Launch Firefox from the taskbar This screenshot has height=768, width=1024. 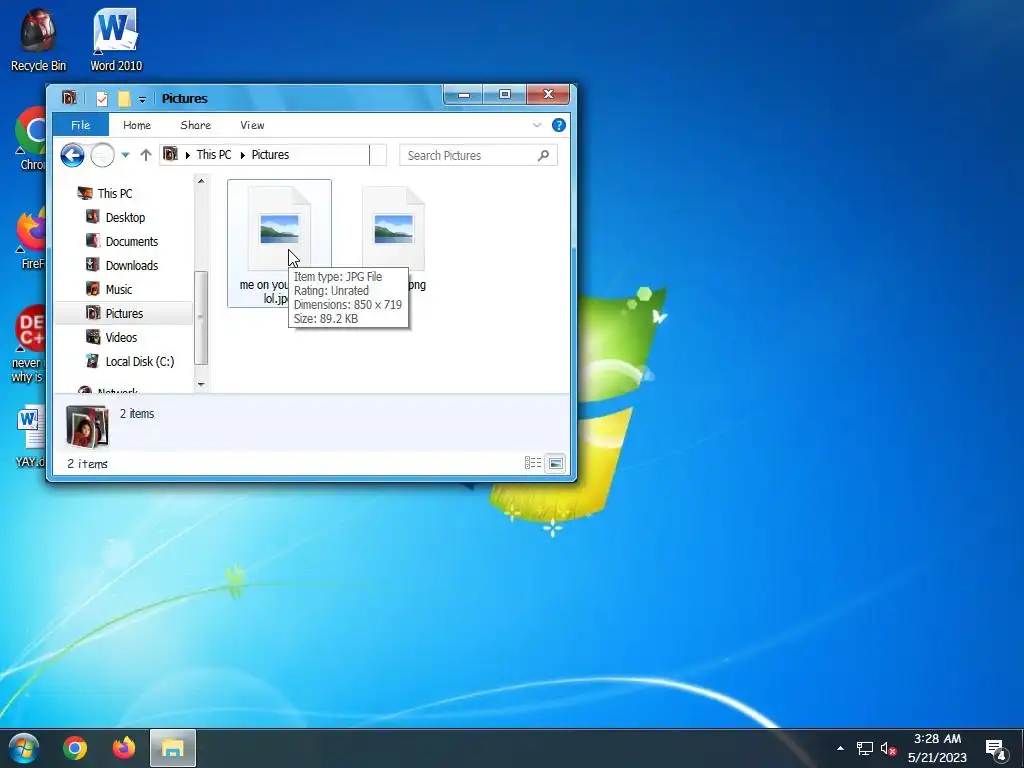pos(124,748)
